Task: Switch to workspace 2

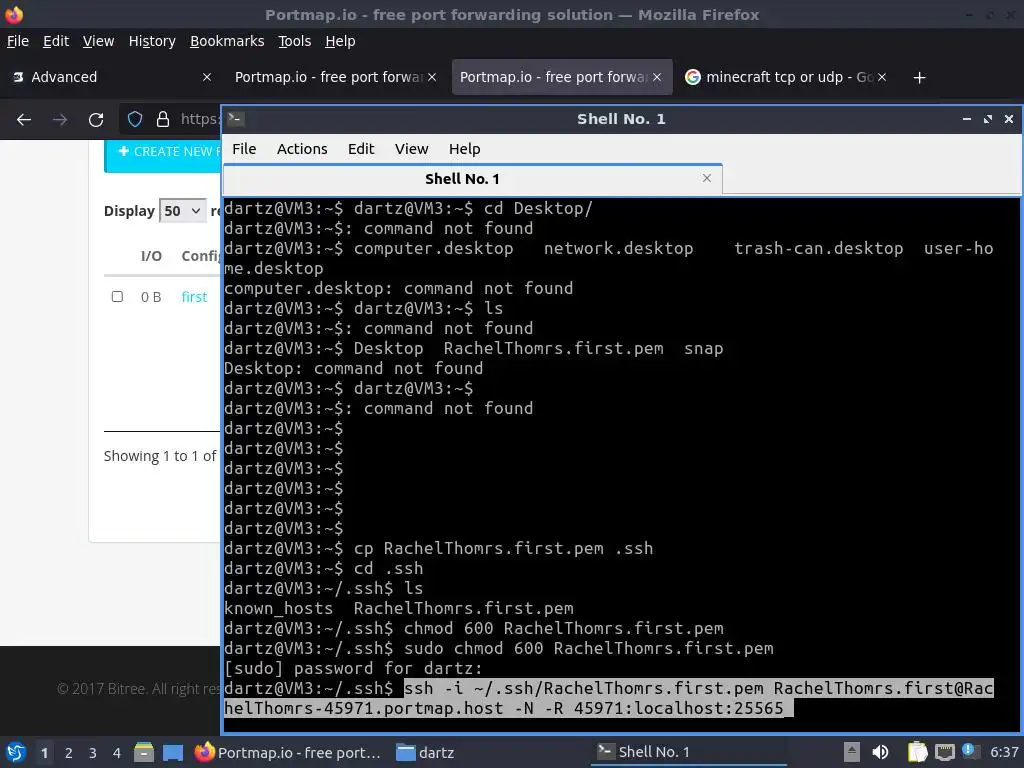Action: point(69,753)
